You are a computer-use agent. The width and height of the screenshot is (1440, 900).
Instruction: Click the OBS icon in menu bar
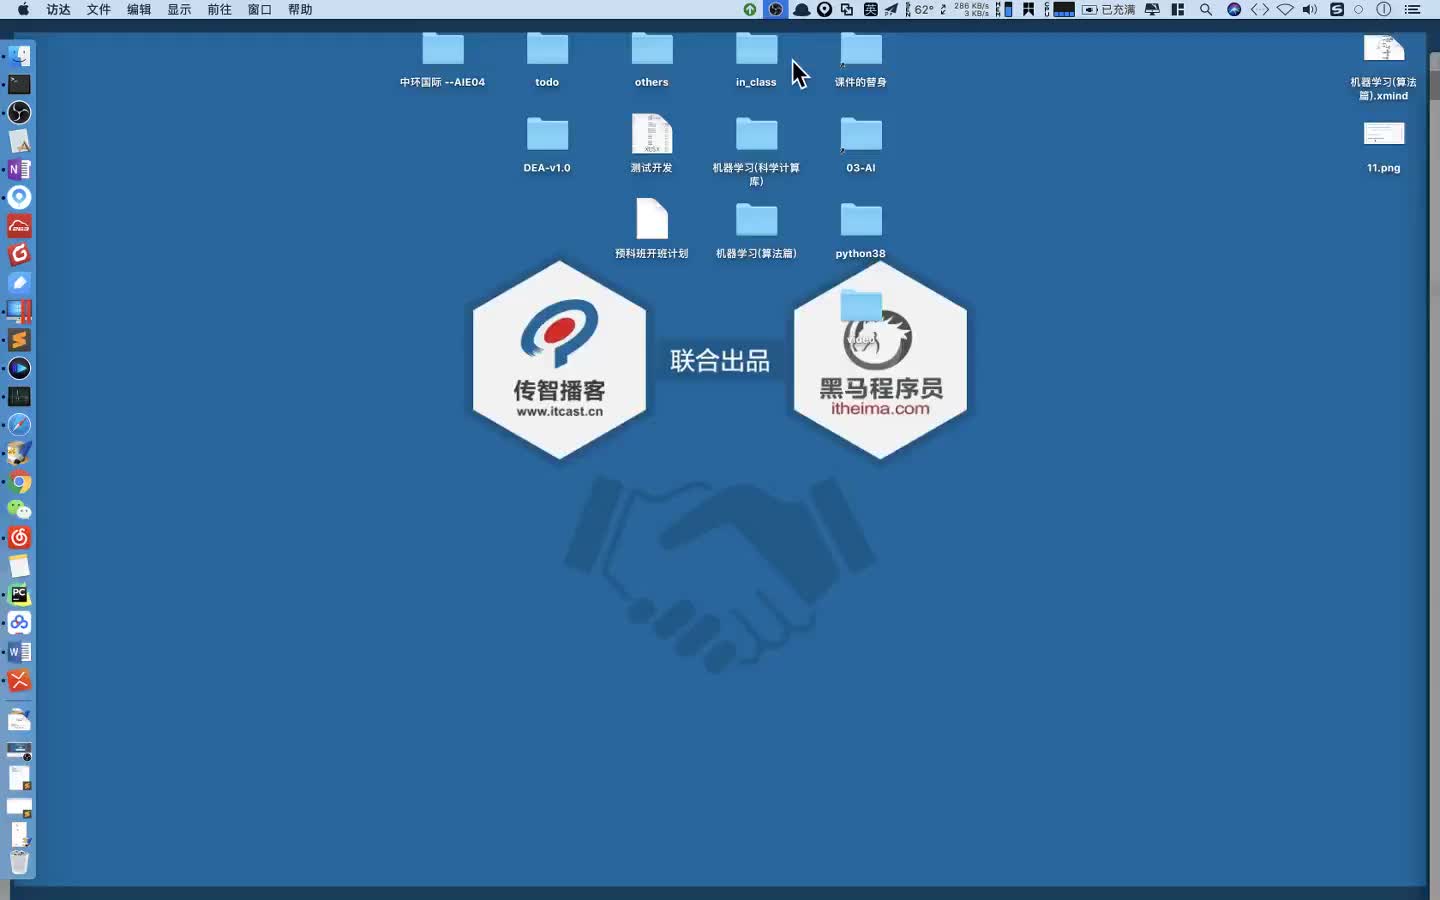775,9
